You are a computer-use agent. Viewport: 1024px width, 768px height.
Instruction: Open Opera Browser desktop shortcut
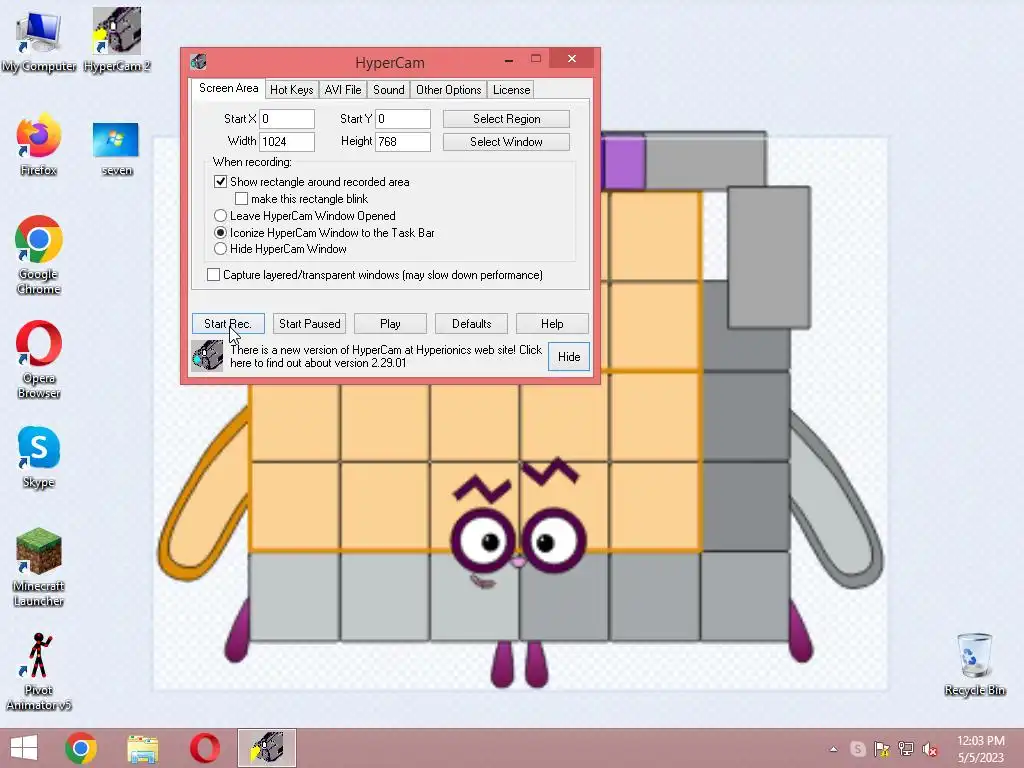pos(39,359)
